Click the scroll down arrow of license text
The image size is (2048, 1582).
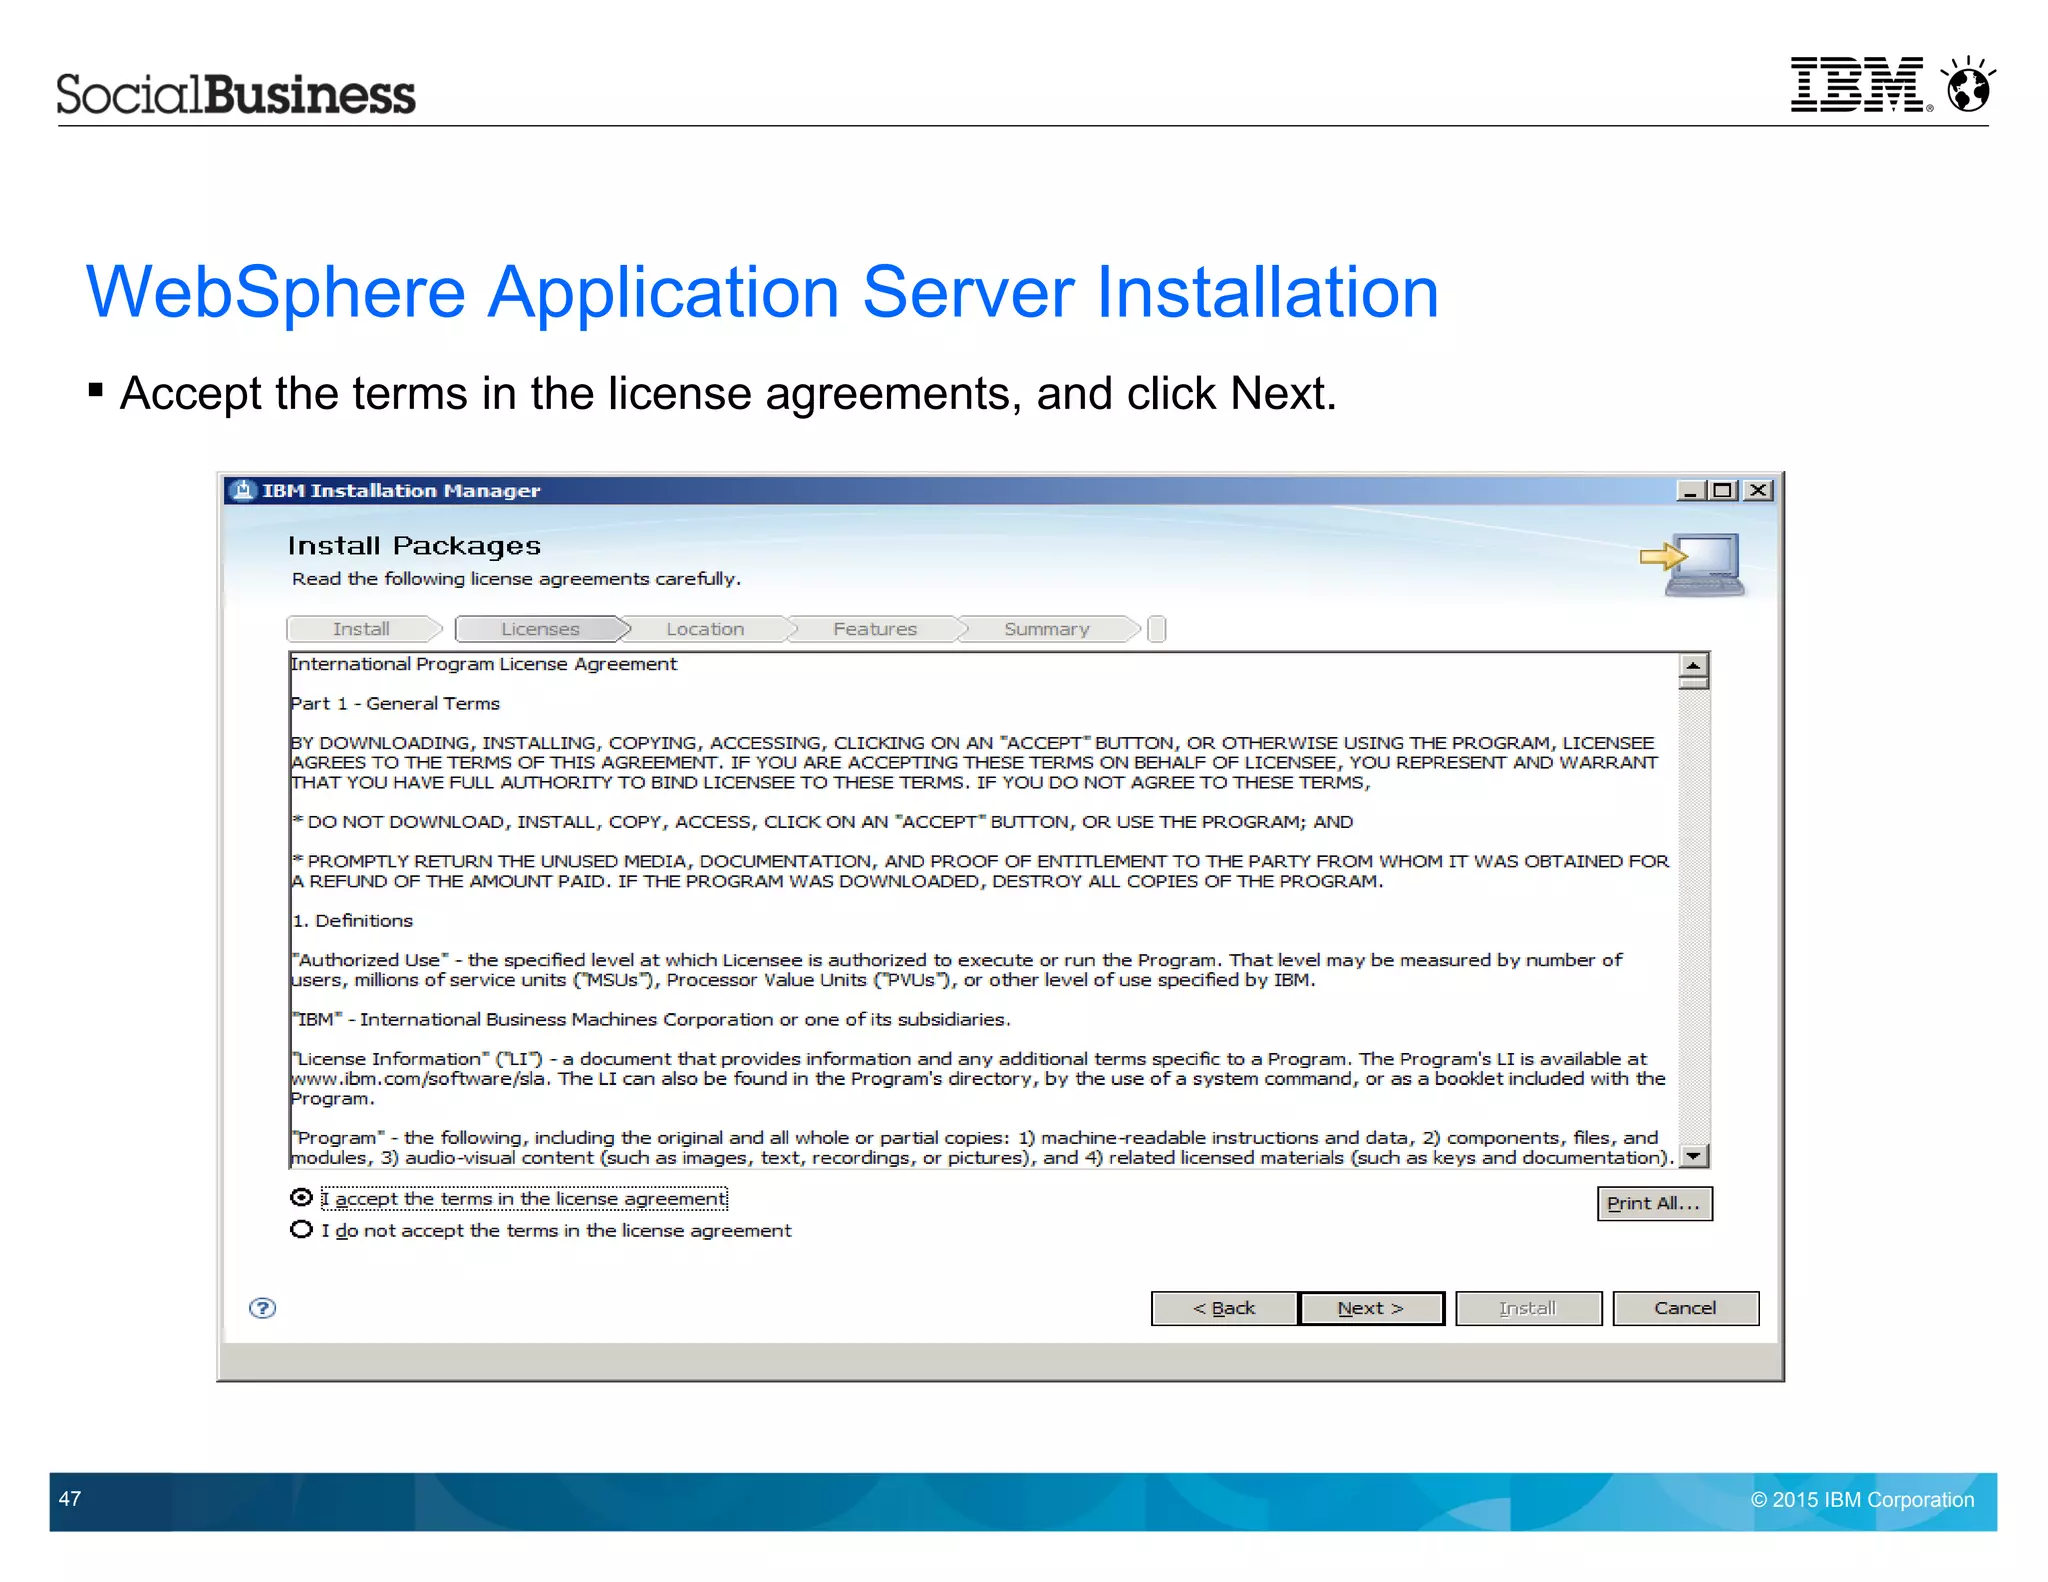(1694, 1156)
